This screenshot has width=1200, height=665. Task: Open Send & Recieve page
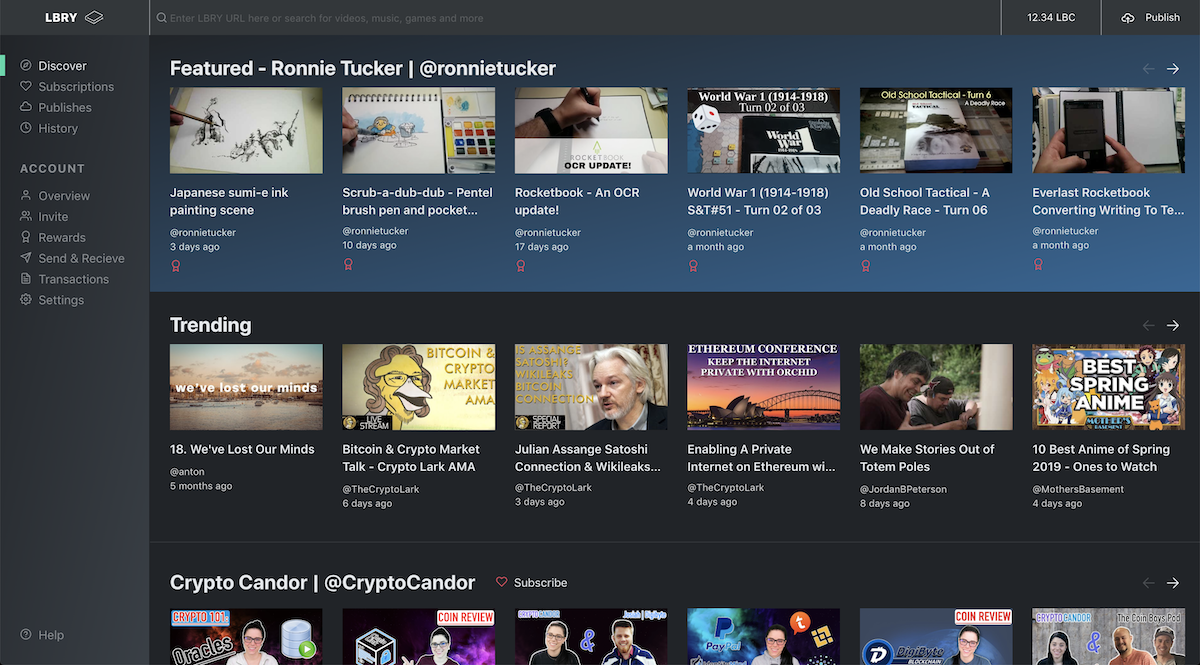click(81, 258)
